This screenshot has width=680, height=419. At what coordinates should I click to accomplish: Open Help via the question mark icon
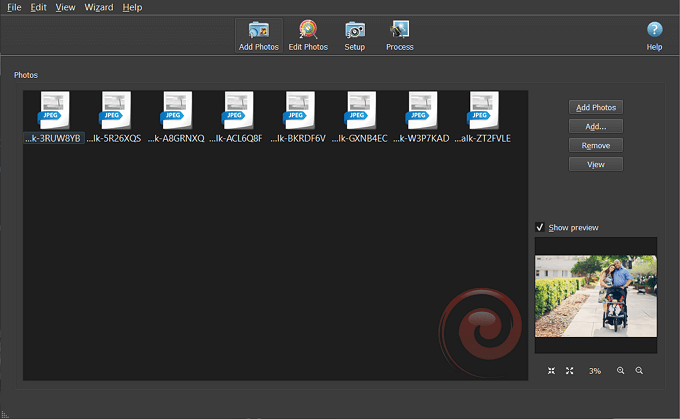[654, 36]
